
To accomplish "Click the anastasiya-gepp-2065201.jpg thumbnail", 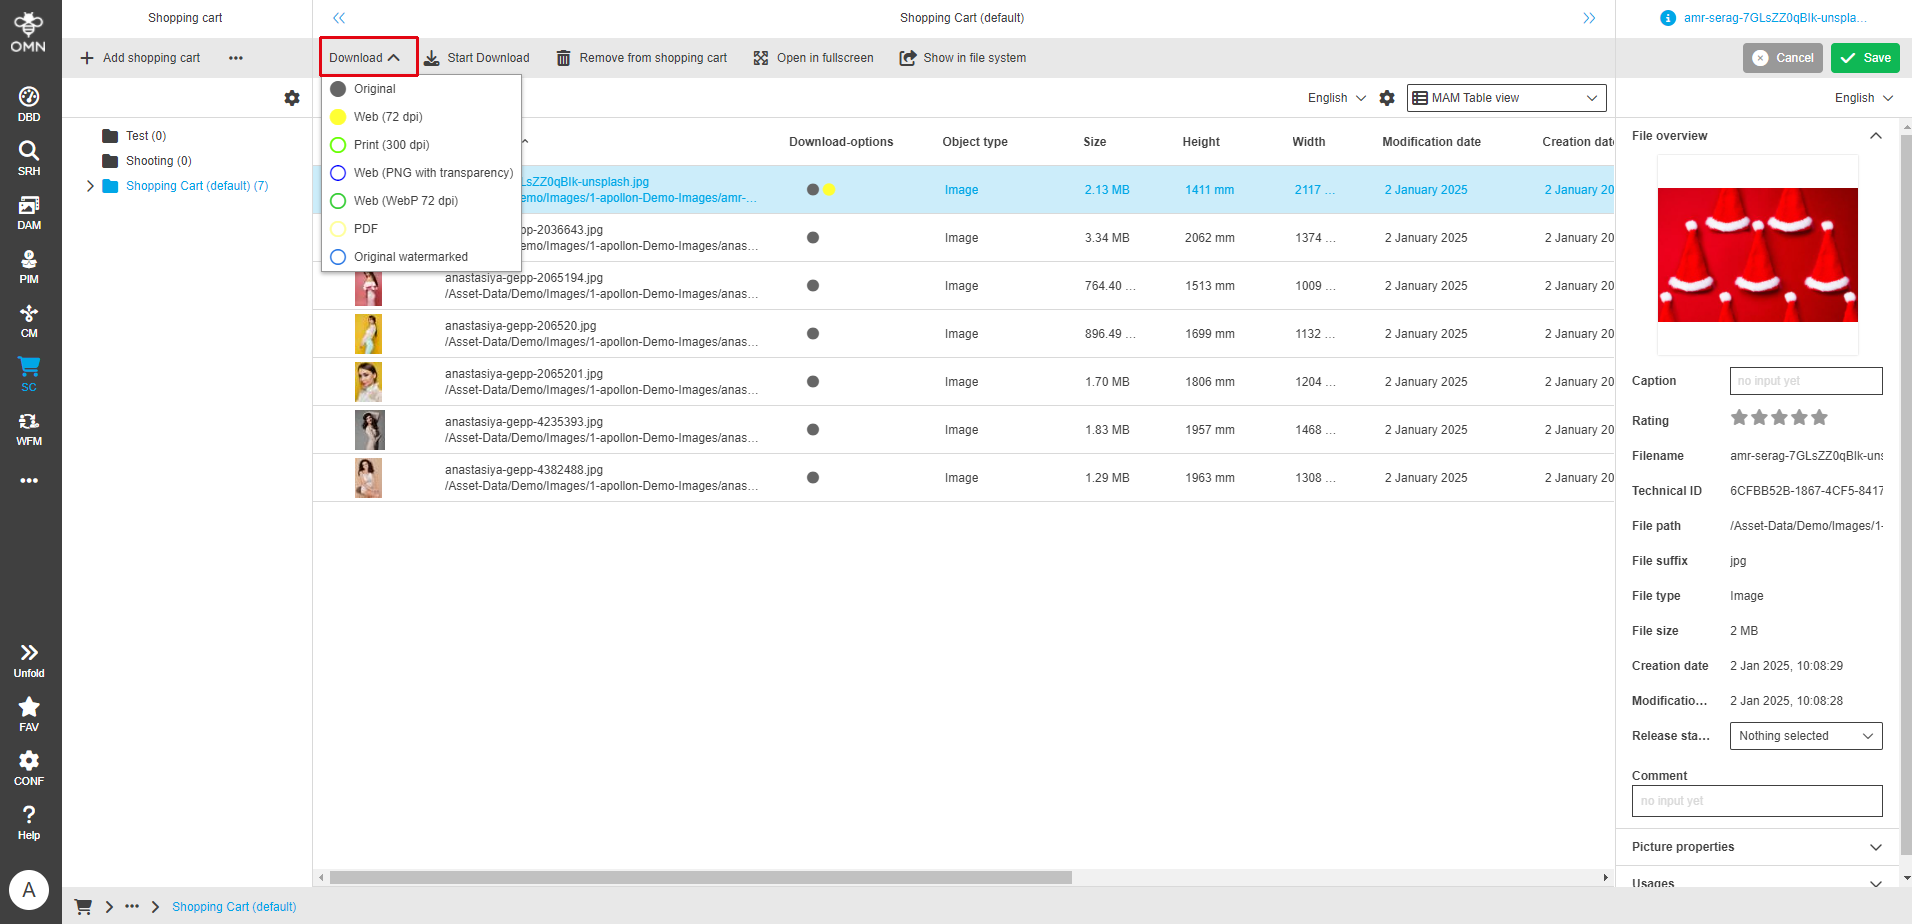I will (368, 381).
